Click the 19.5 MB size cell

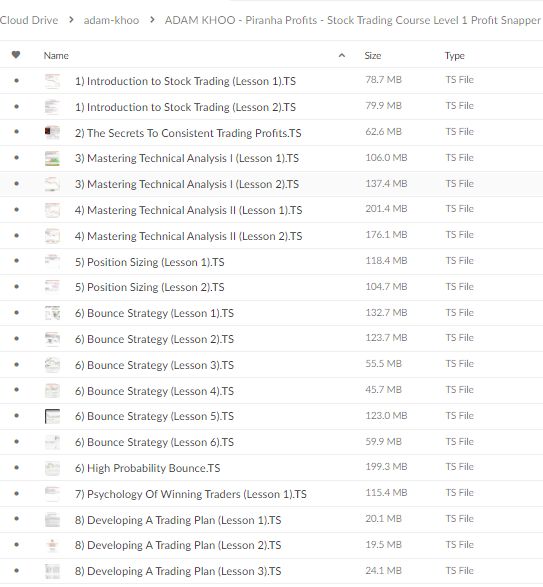tap(383, 545)
